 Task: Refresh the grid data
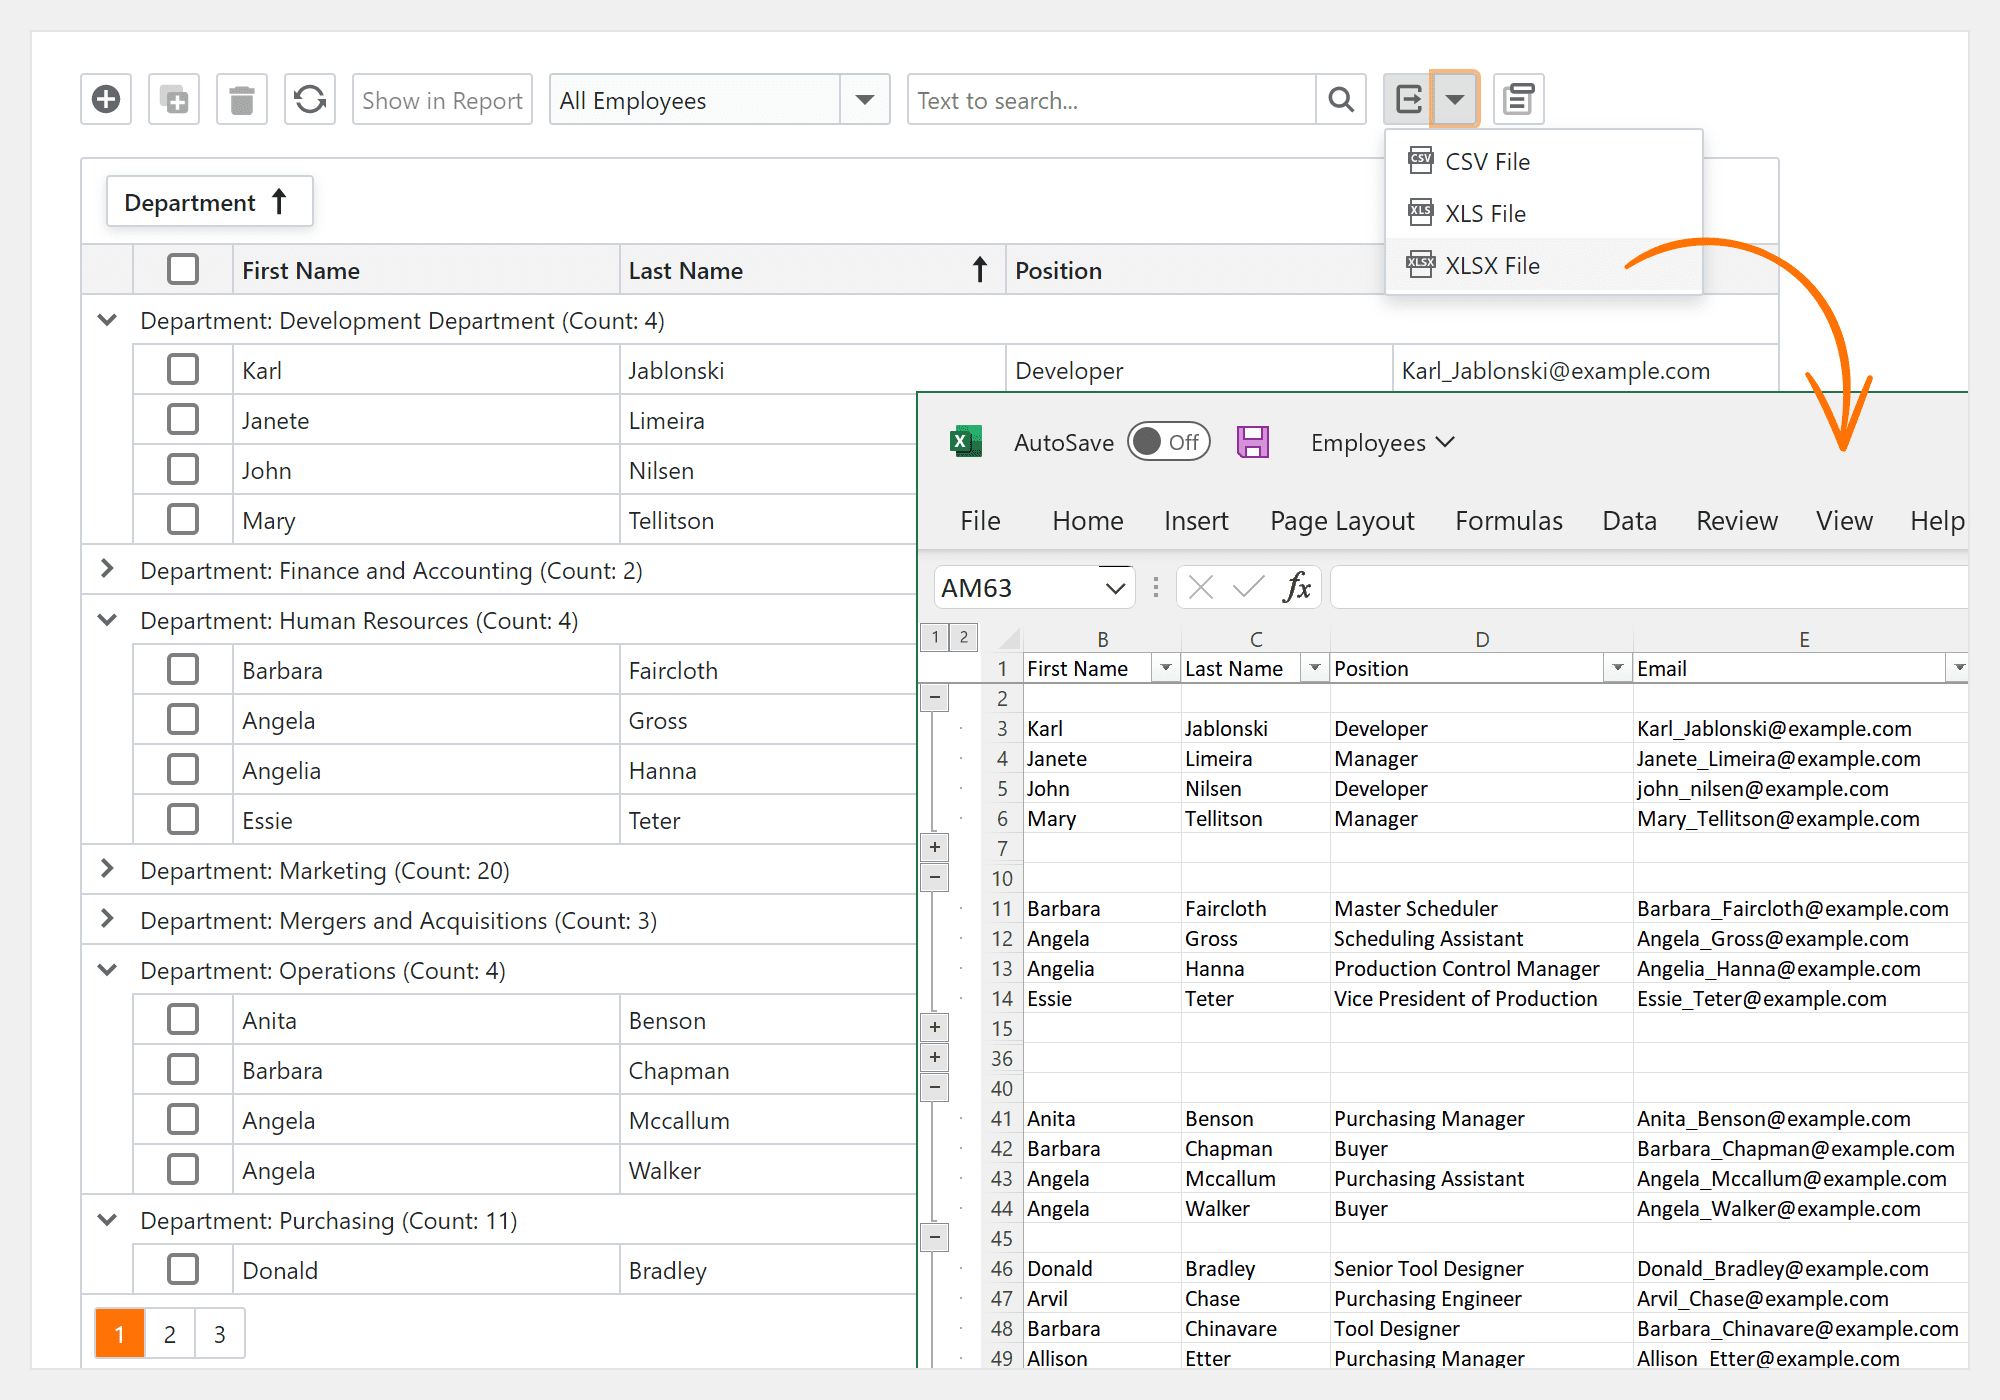tap(309, 99)
